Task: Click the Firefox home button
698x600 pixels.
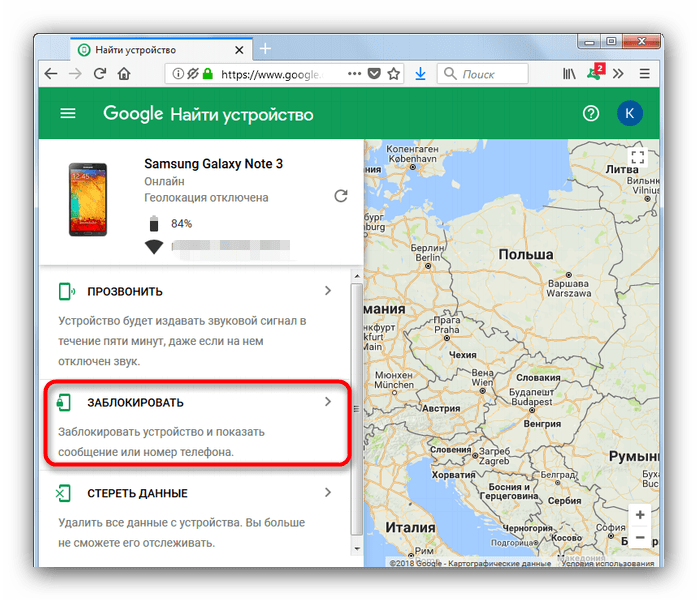Action: click(124, 74)
